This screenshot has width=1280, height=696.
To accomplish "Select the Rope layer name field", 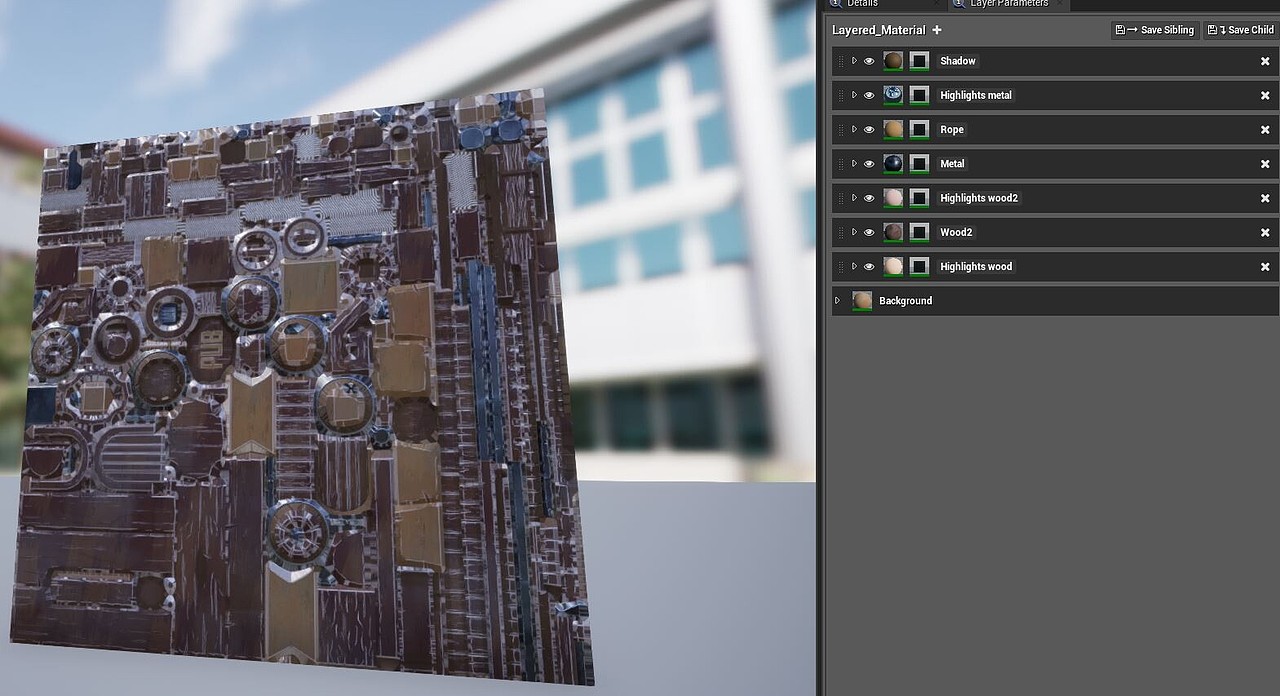I will pyautogui.click(x=952, y=129).
